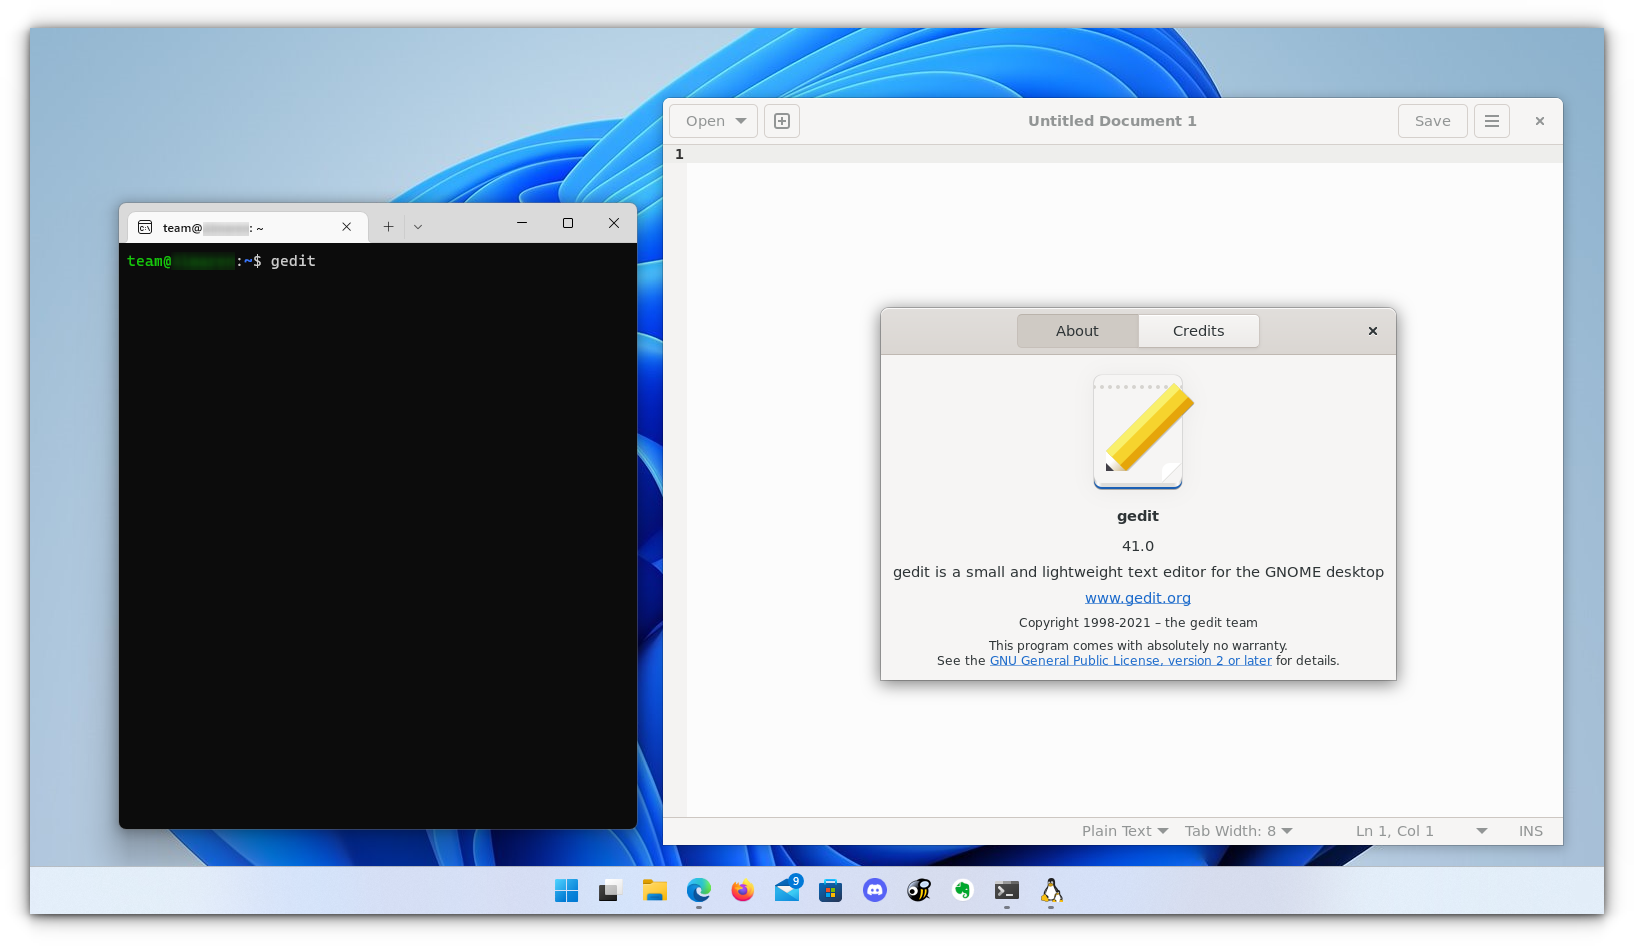Open the Mail app with 9 notifications
The image size is (1634, 946).
coord(786,890)
